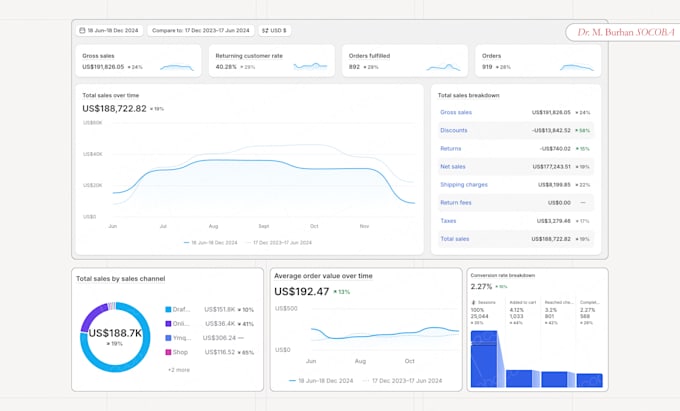Open the Return fees breakdown link
The image size is (680, 411).
point(456,202)
